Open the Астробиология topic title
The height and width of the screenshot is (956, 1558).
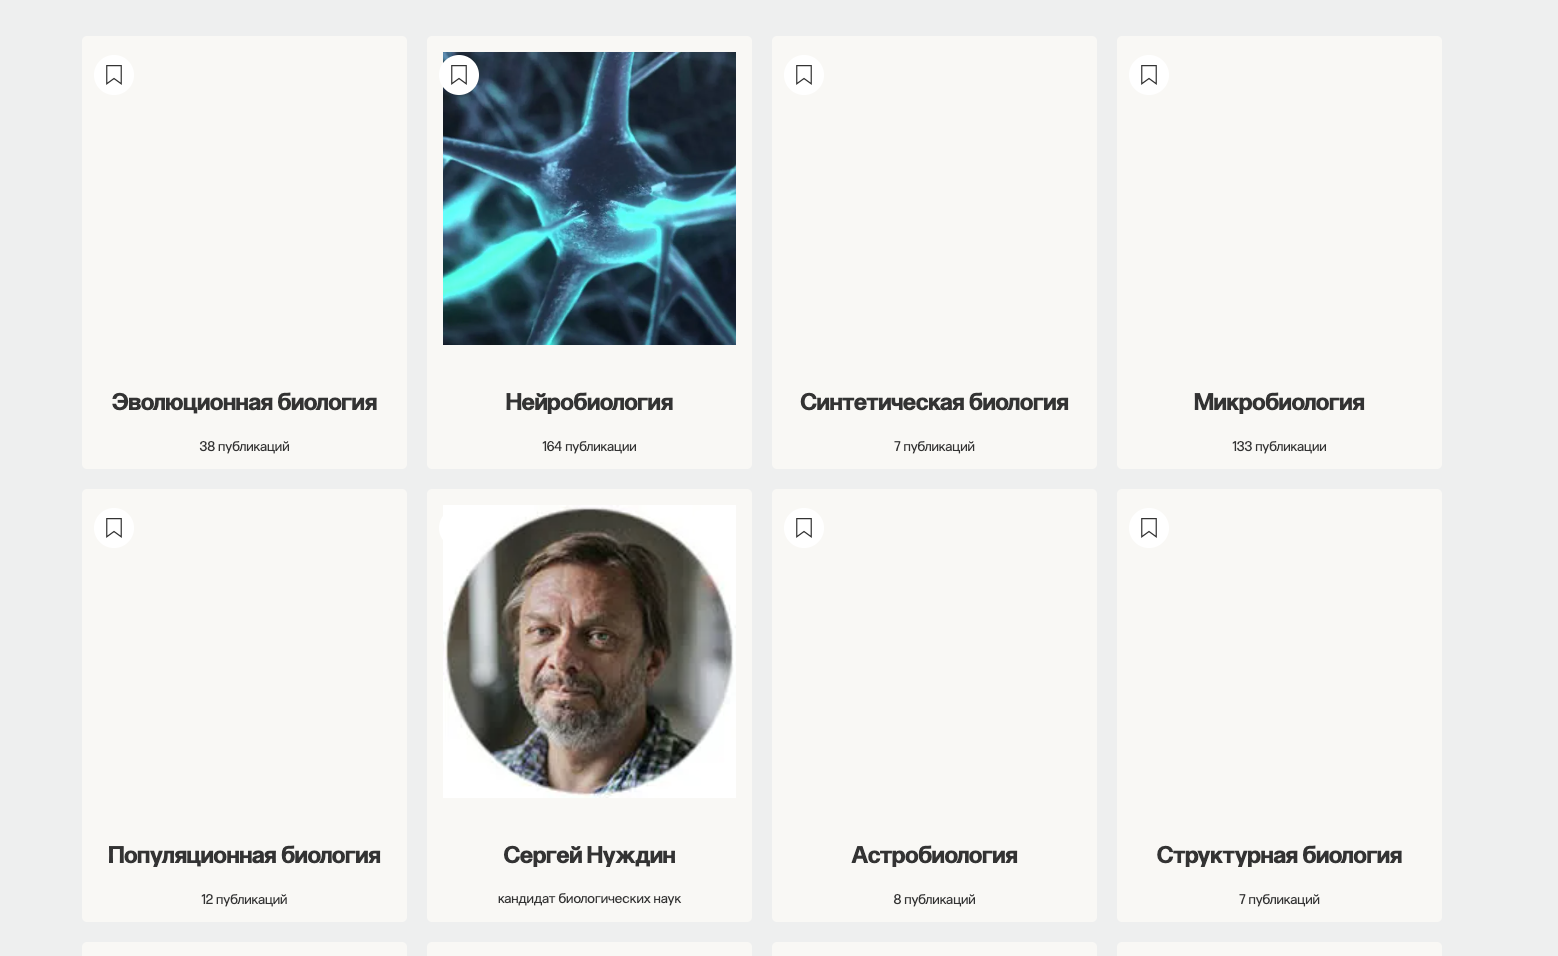[934, 855]
